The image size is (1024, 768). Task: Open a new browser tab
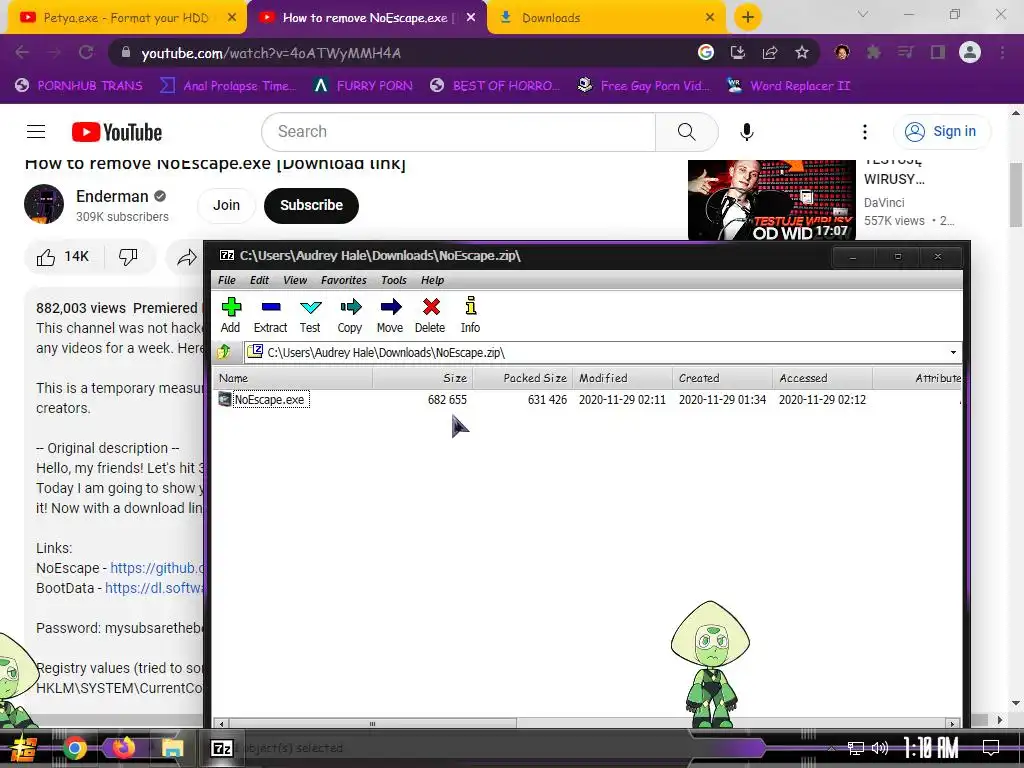pyautogui.click(x=748, y=17)
